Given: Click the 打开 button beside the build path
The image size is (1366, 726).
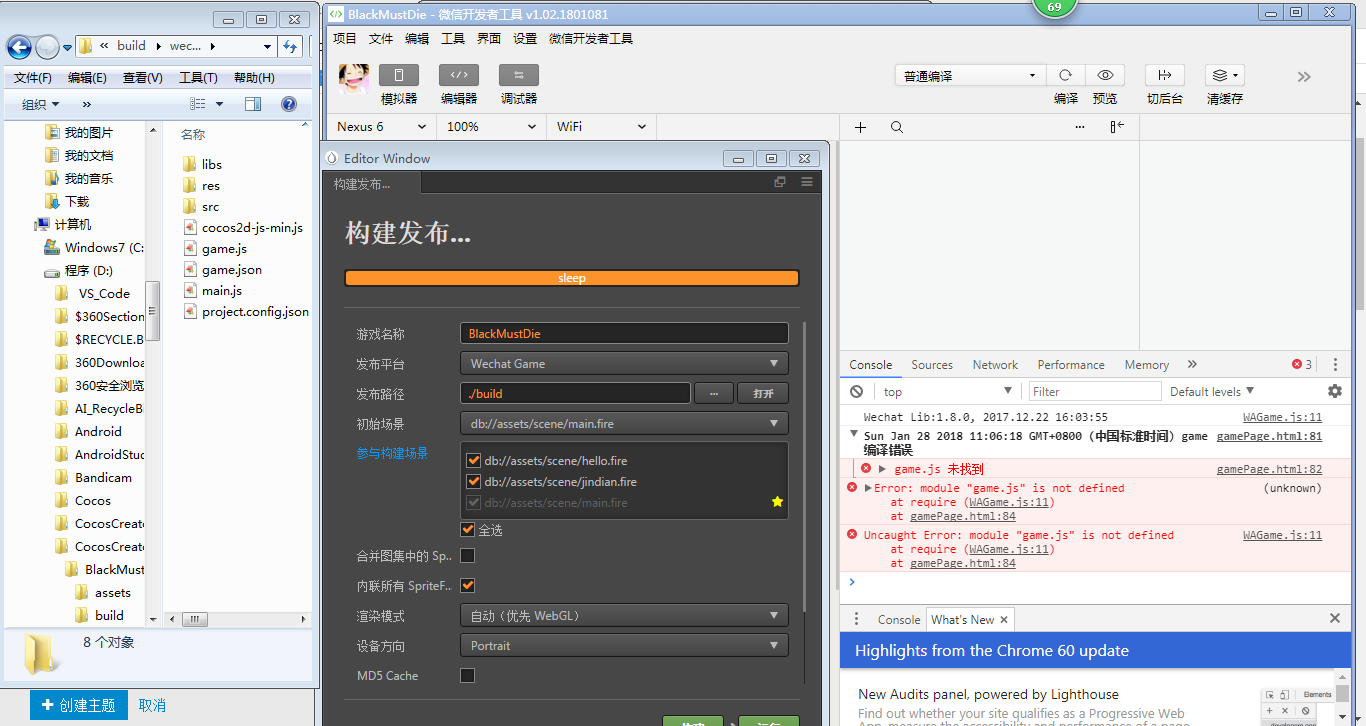Looking at the screenshot, I should coord(763,394).
